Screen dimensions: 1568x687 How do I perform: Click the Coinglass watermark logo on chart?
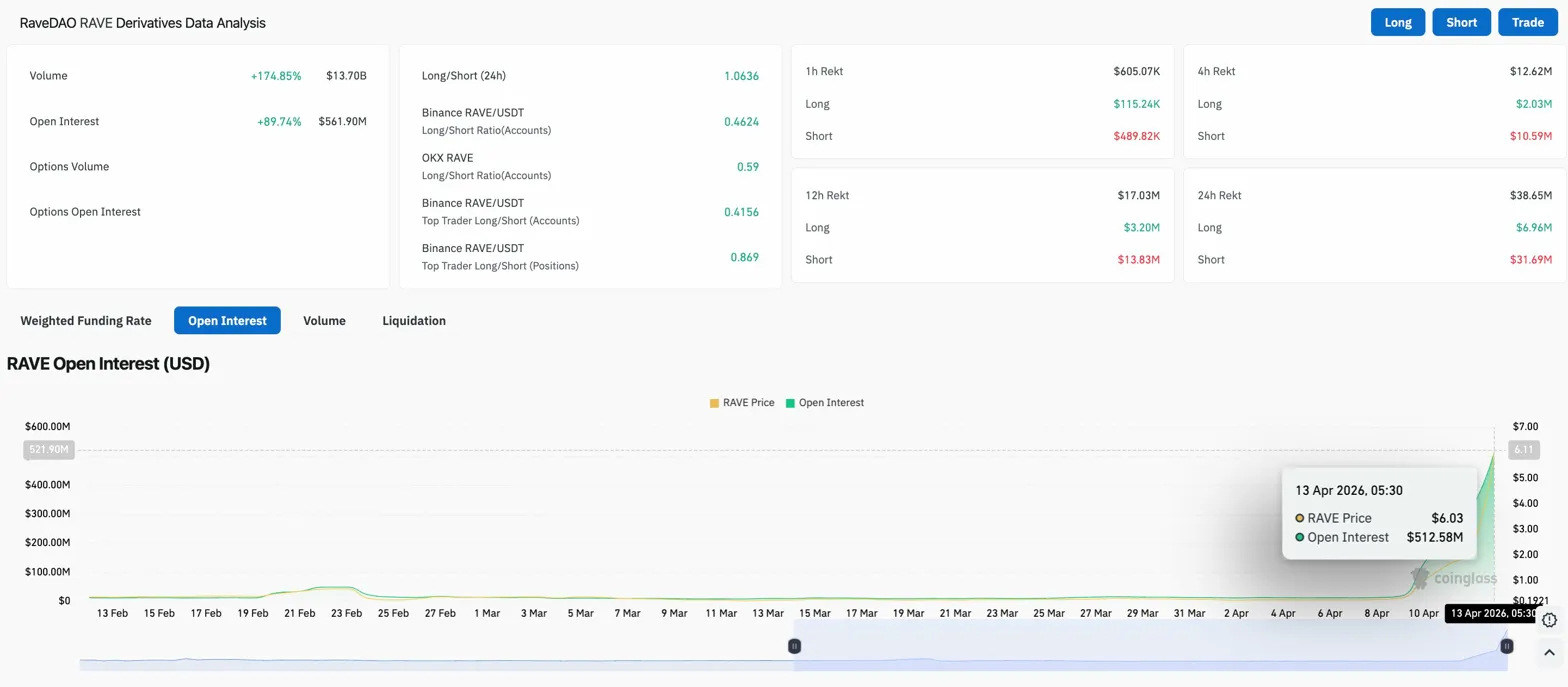(x=1453, y=578)
